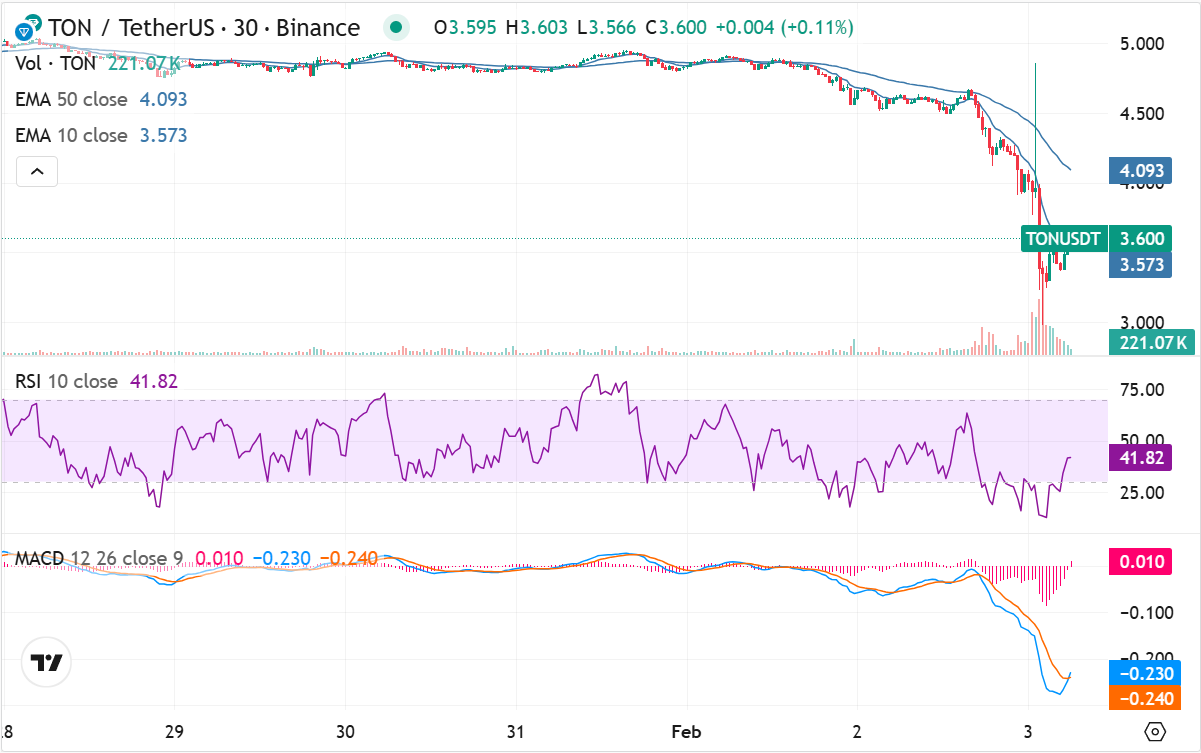Click the purple "41.82" RSI axis label
Screen dimensions: 1201x753
pyautogui.click(x=1141, y=457)
